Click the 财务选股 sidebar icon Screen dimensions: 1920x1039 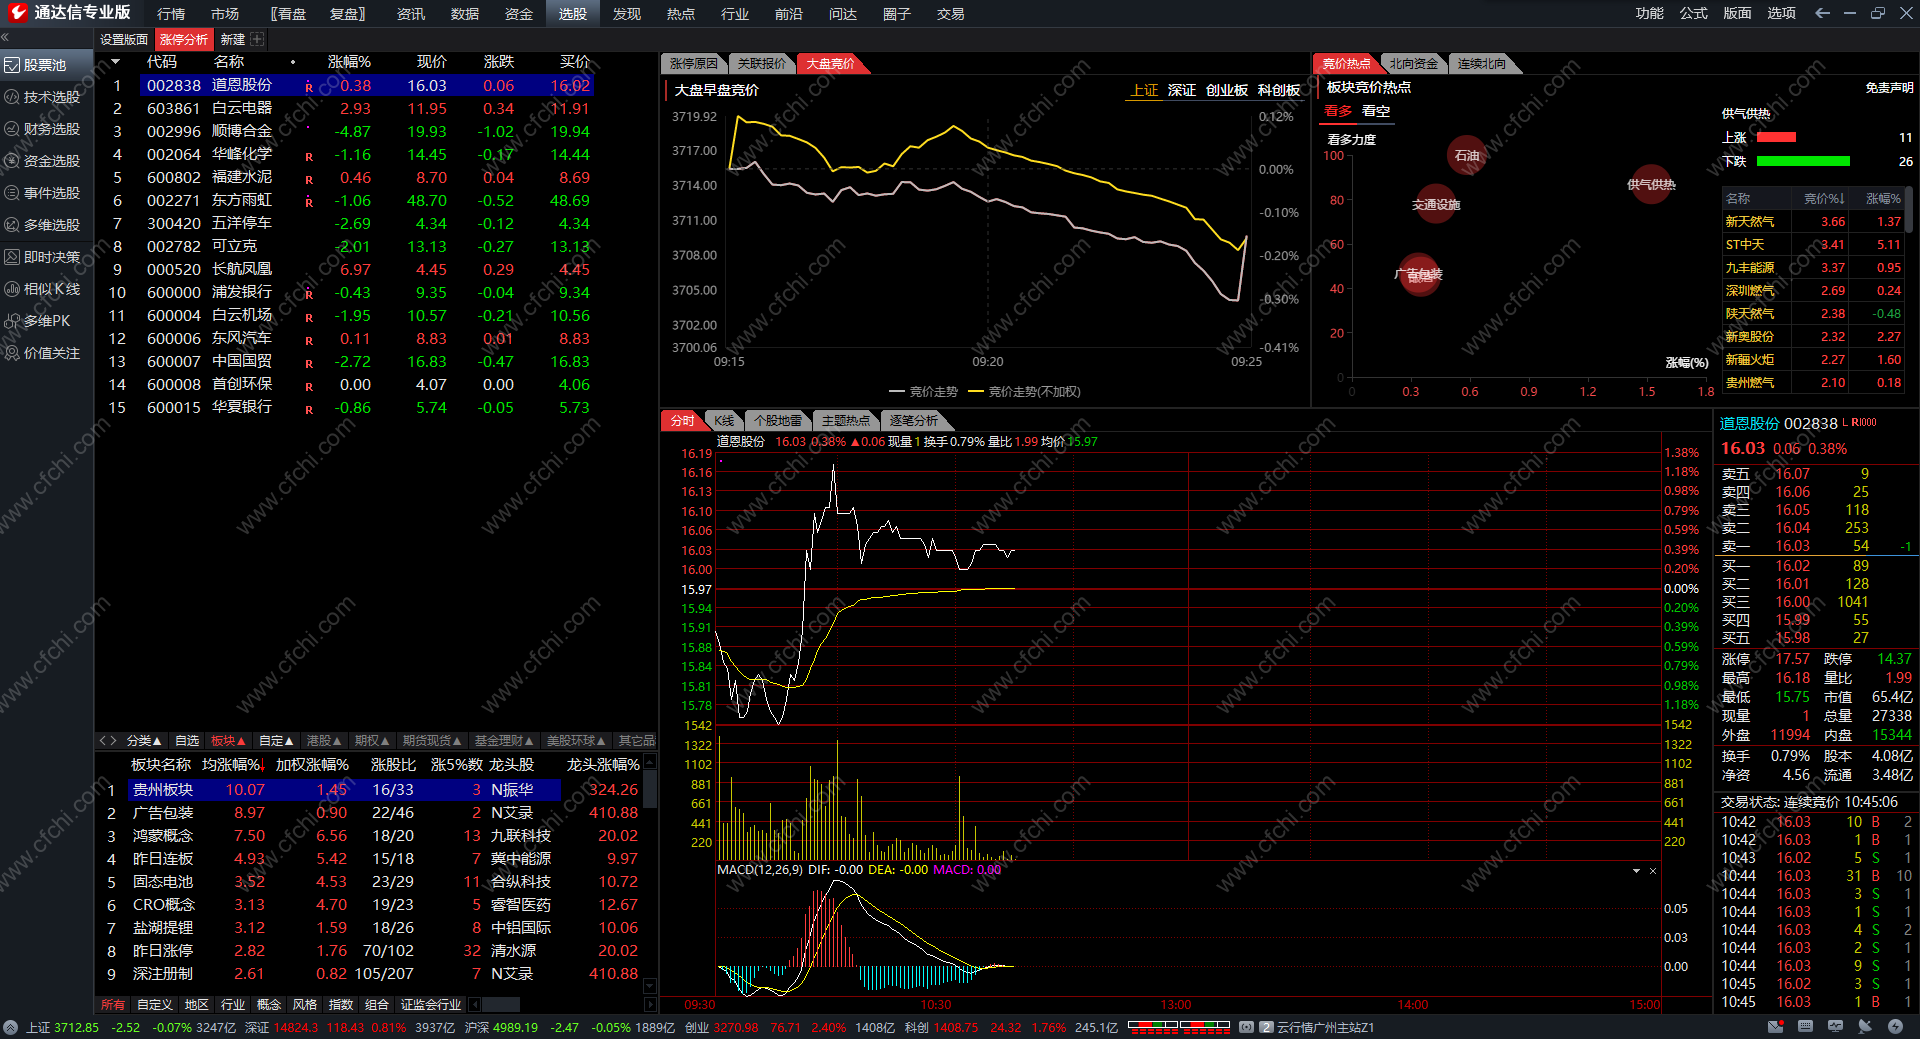click(x=12, y=129)
